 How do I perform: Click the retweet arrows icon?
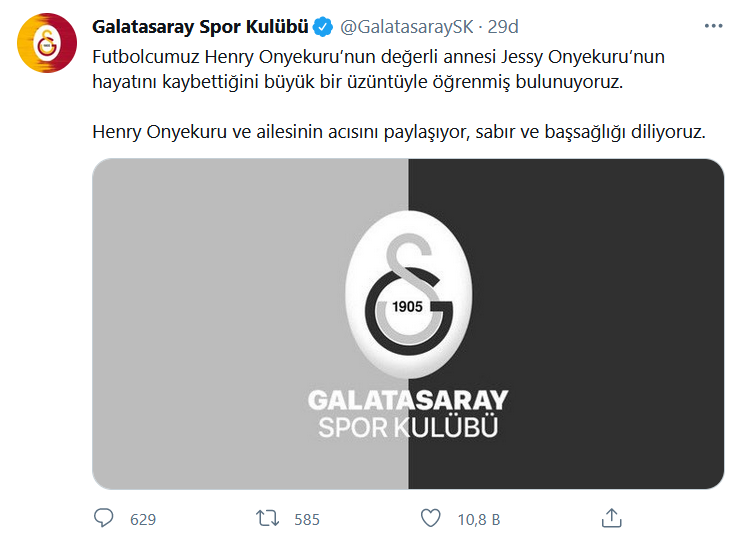(267, 518)
